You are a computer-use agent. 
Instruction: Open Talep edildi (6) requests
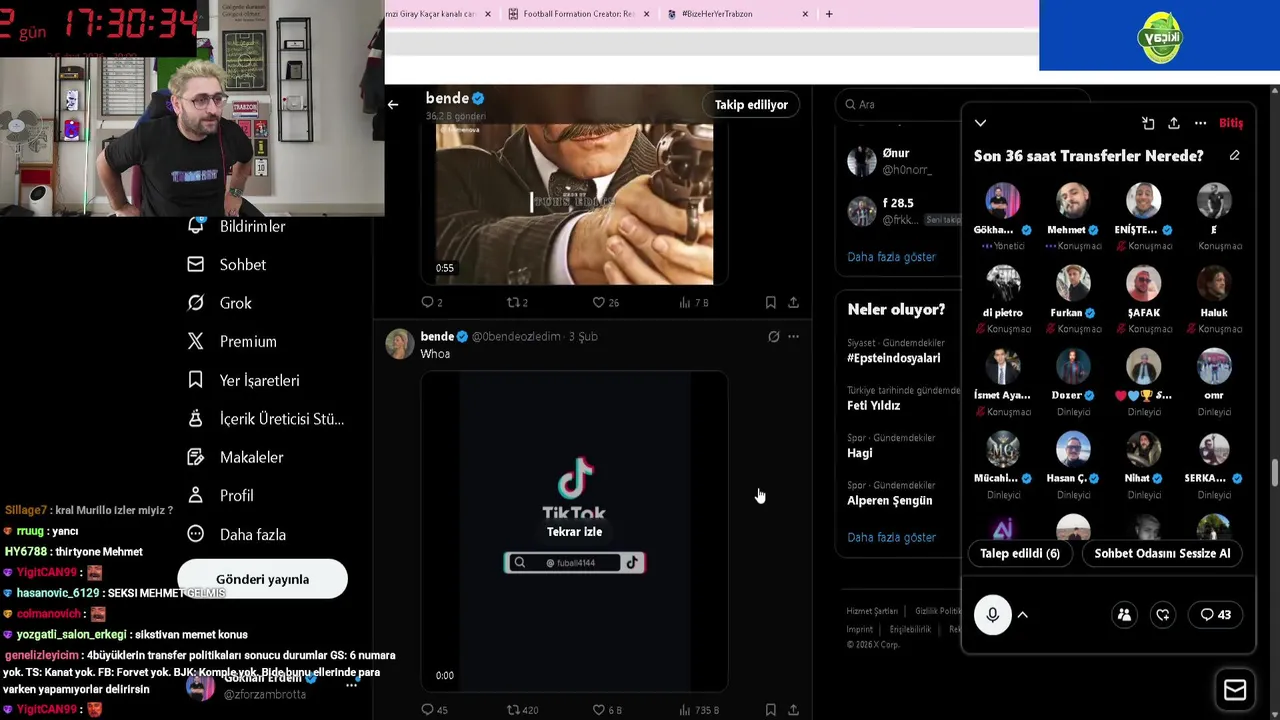click(x=1020, y=553)
